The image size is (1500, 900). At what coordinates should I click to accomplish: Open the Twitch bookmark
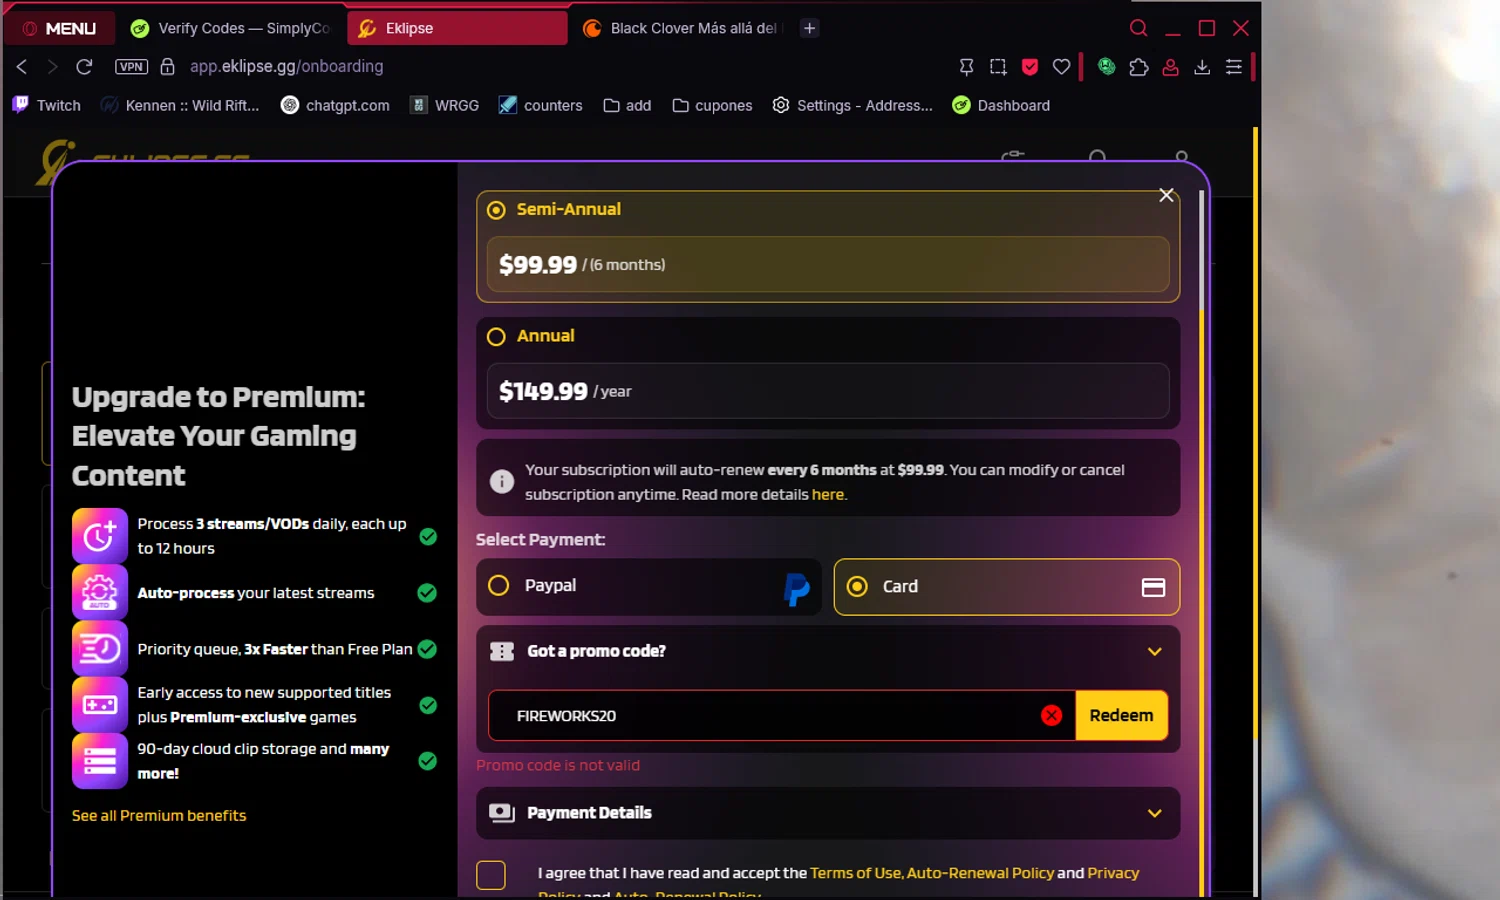click(x=47, y=105)
